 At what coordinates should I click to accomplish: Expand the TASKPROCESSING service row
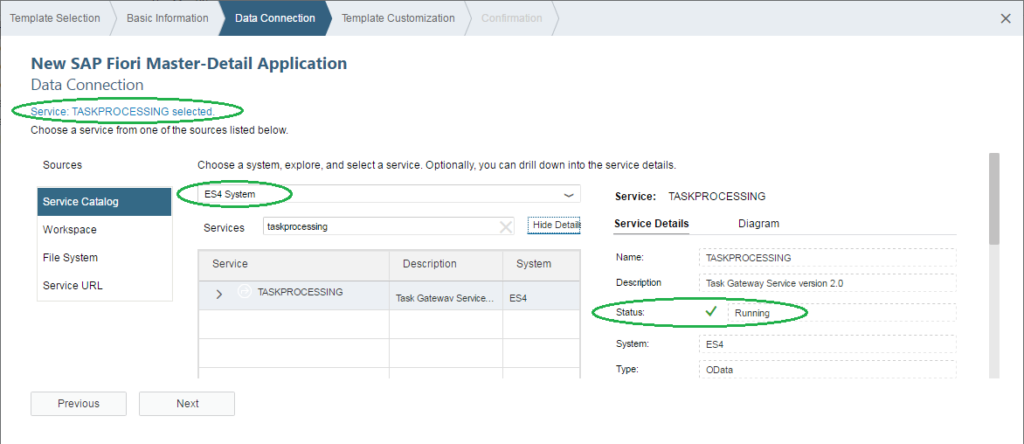pyautogui.click(x=219, y=294)
